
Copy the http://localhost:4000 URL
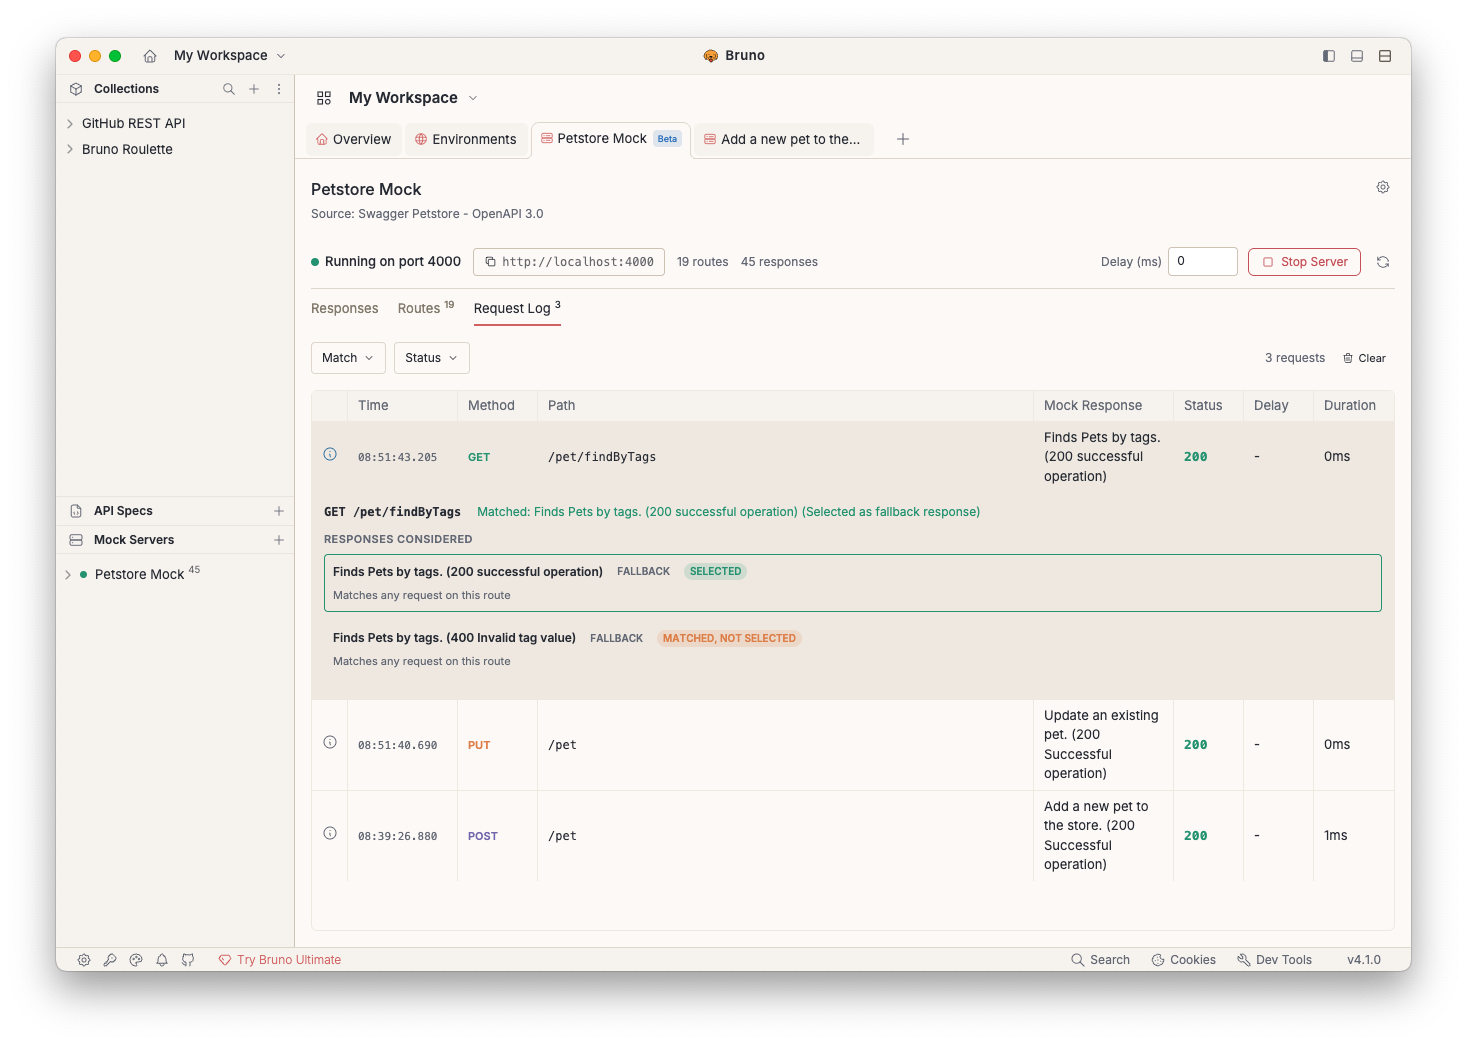point(569,262)
